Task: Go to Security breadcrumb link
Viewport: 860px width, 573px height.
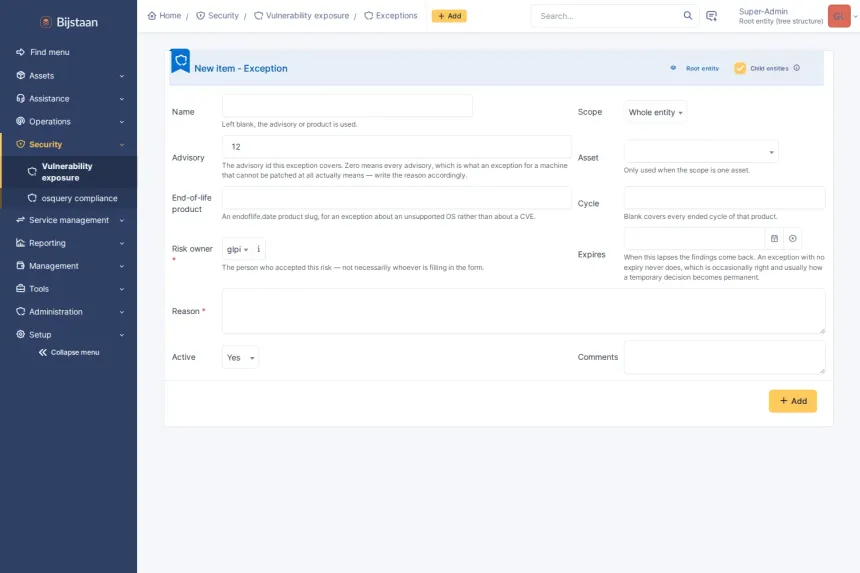Action: (218, 15)
